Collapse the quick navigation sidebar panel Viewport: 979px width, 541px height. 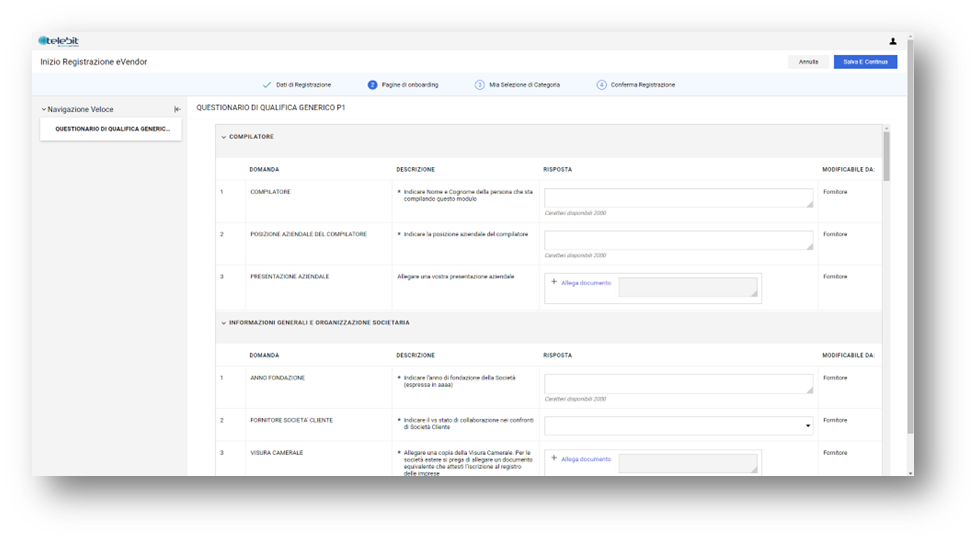point(177,109)
